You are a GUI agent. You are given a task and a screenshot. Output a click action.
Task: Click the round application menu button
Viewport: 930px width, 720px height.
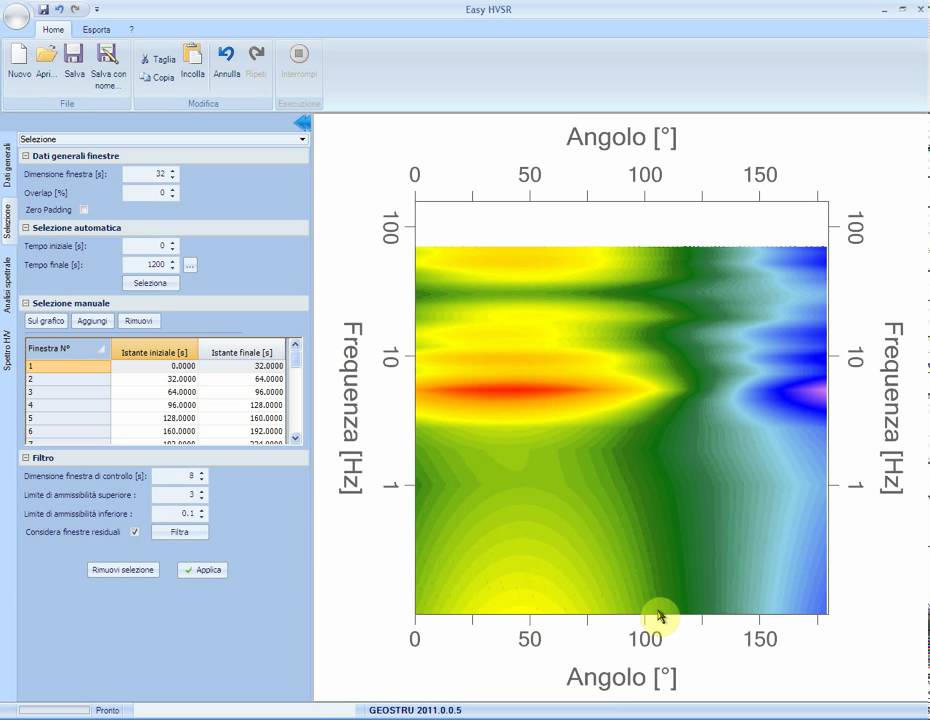[x=16, y=16]
